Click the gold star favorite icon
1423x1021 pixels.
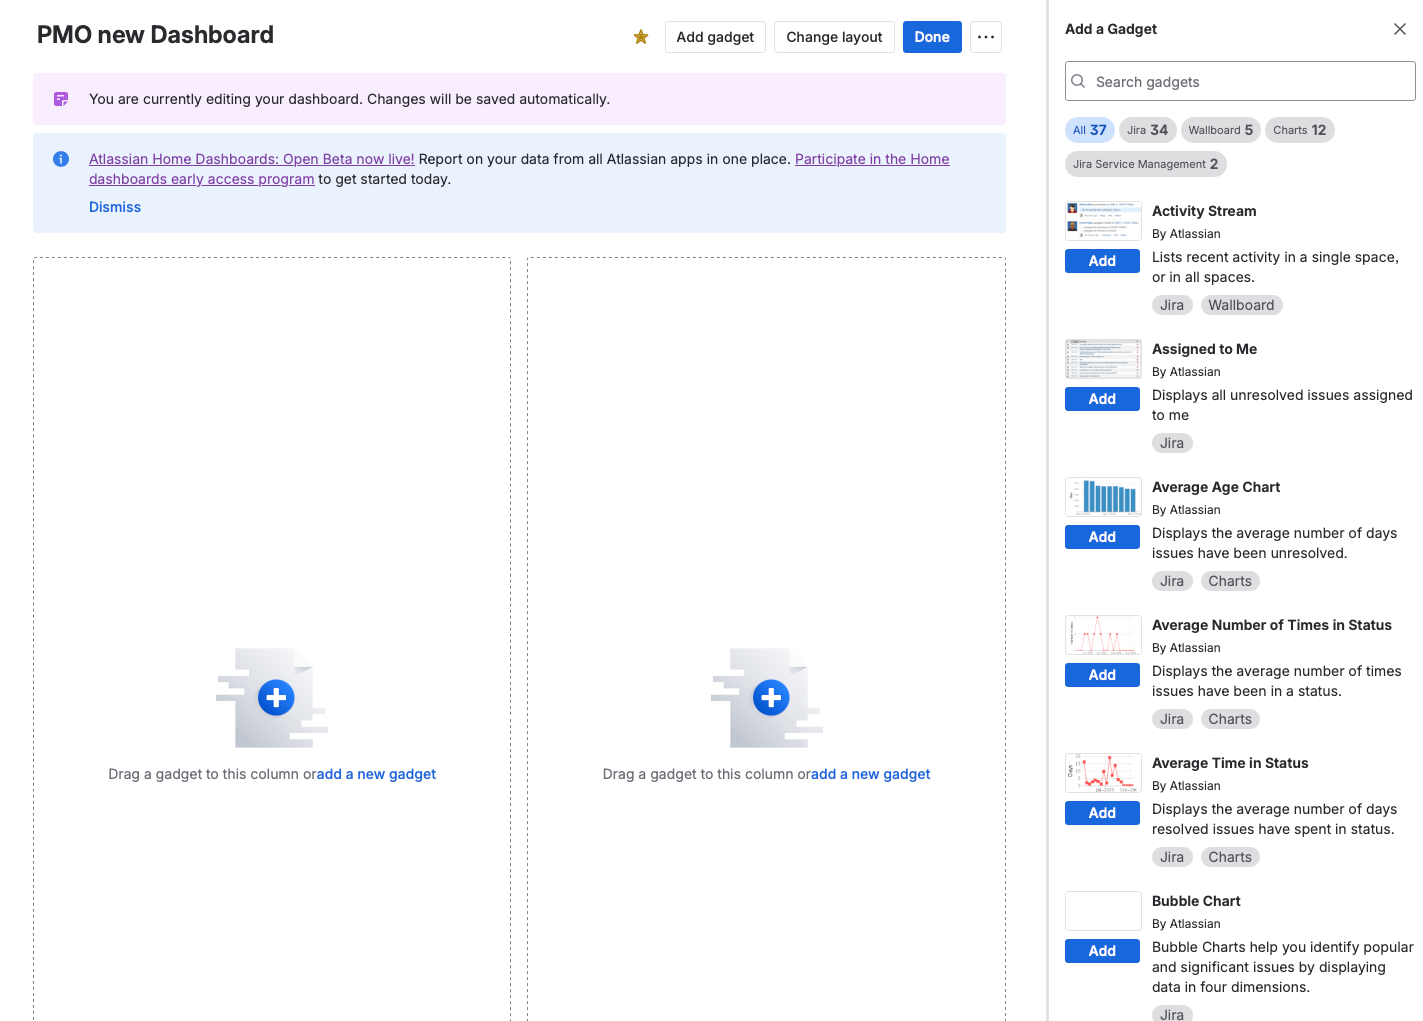click(x=641, y=37)
